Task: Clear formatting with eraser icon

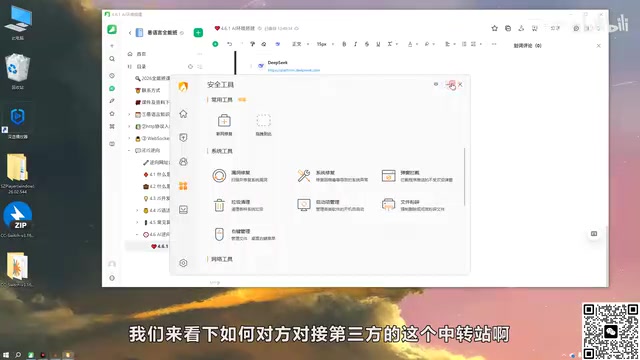Action: (264, 44)
